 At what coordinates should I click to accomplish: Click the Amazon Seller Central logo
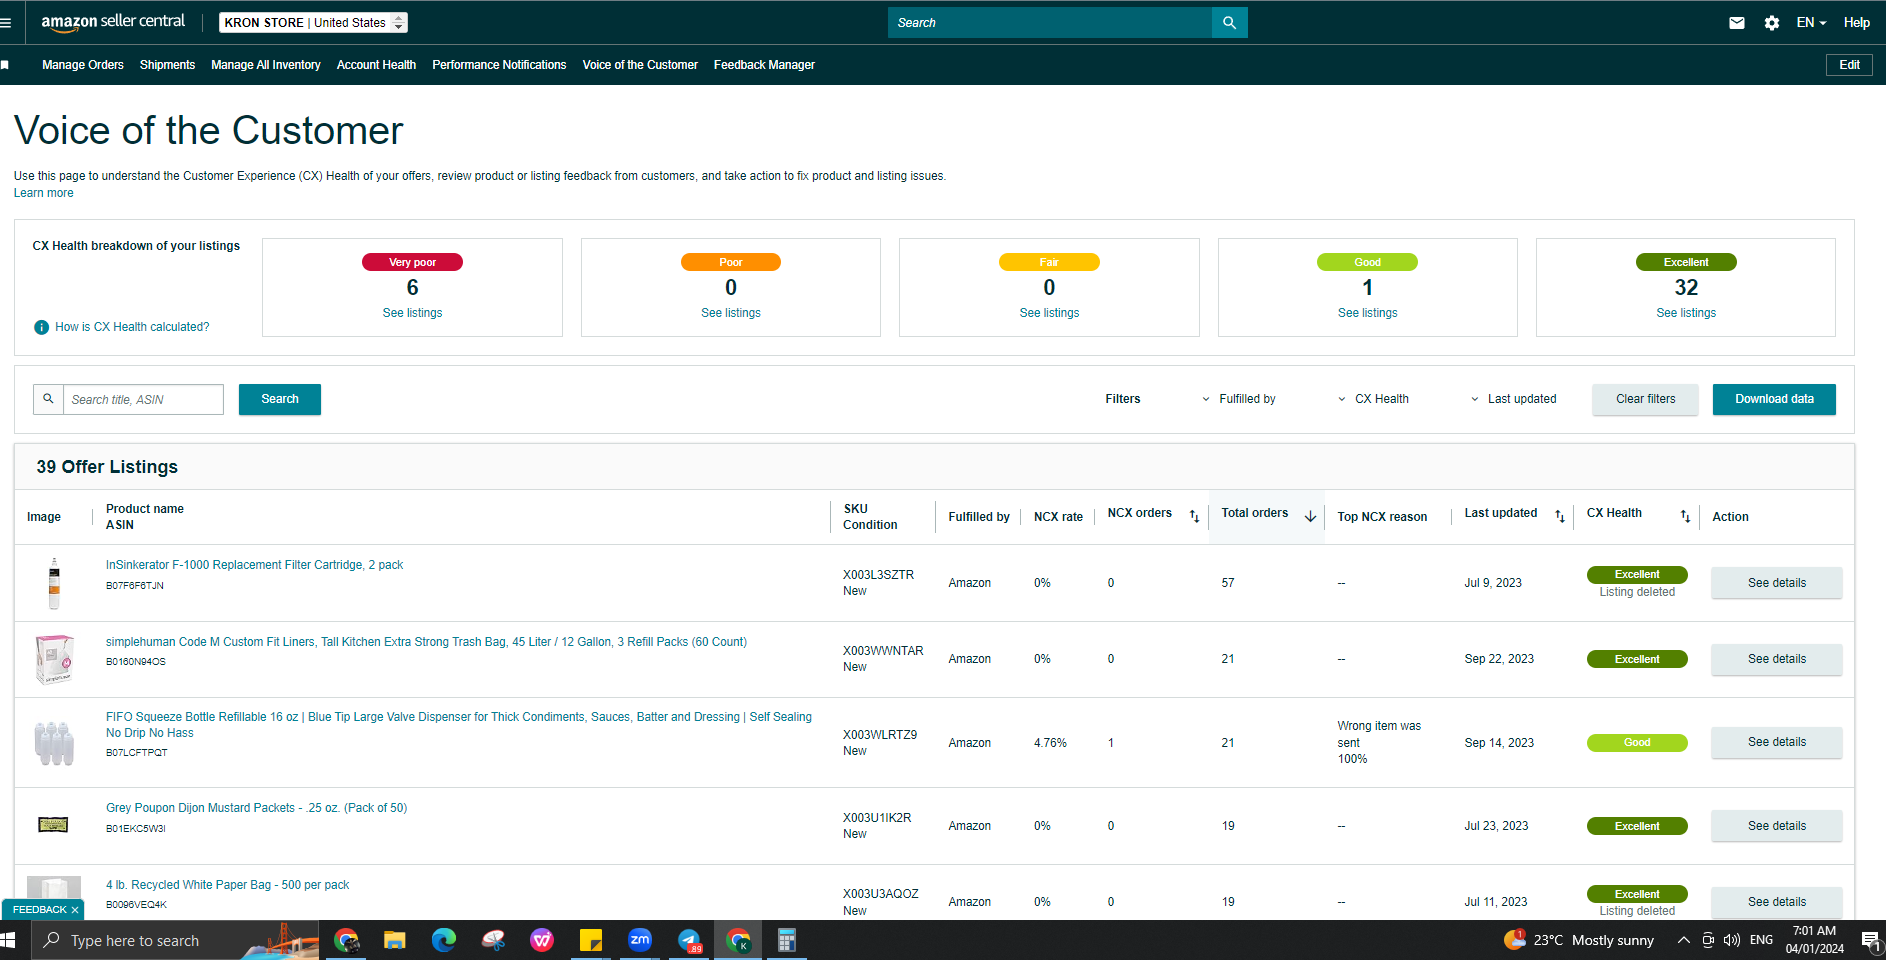point(113,21)
